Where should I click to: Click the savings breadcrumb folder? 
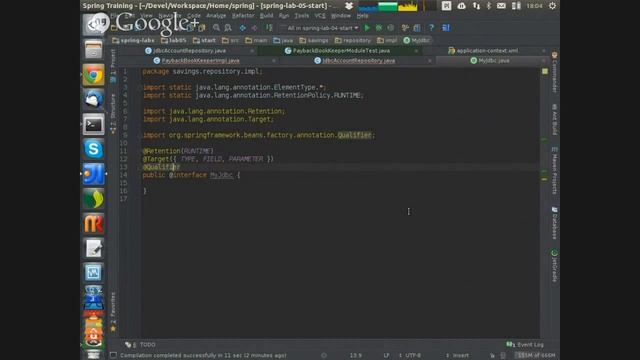point(314,40)
